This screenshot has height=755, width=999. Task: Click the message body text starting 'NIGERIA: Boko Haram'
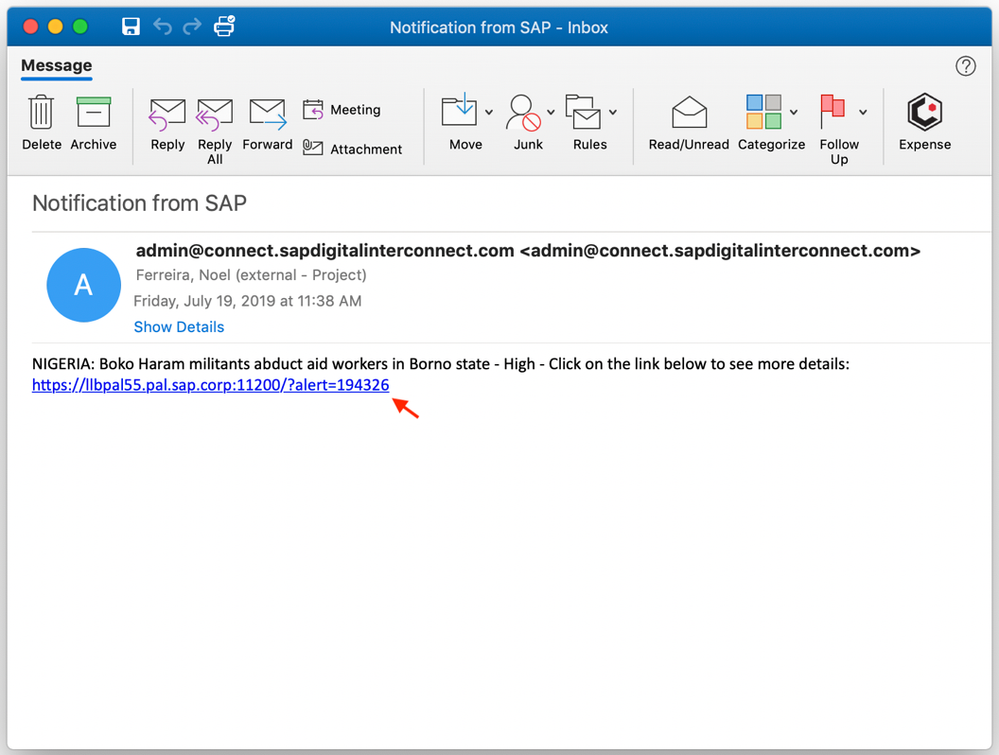(440, 364)
